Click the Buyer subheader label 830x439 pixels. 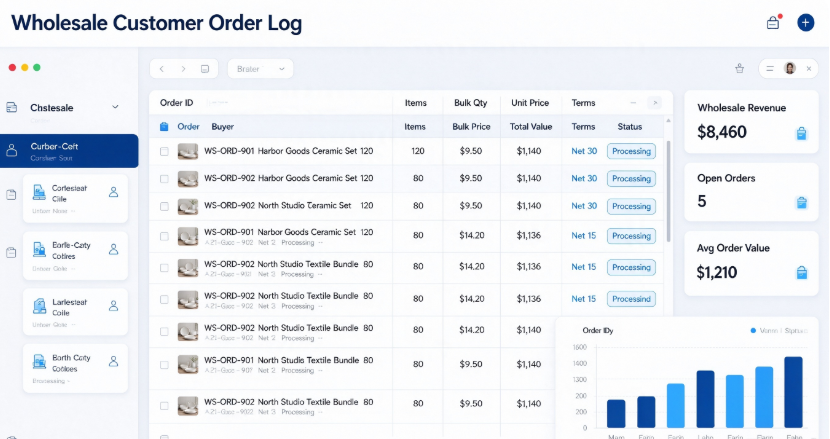coord(222,127)
